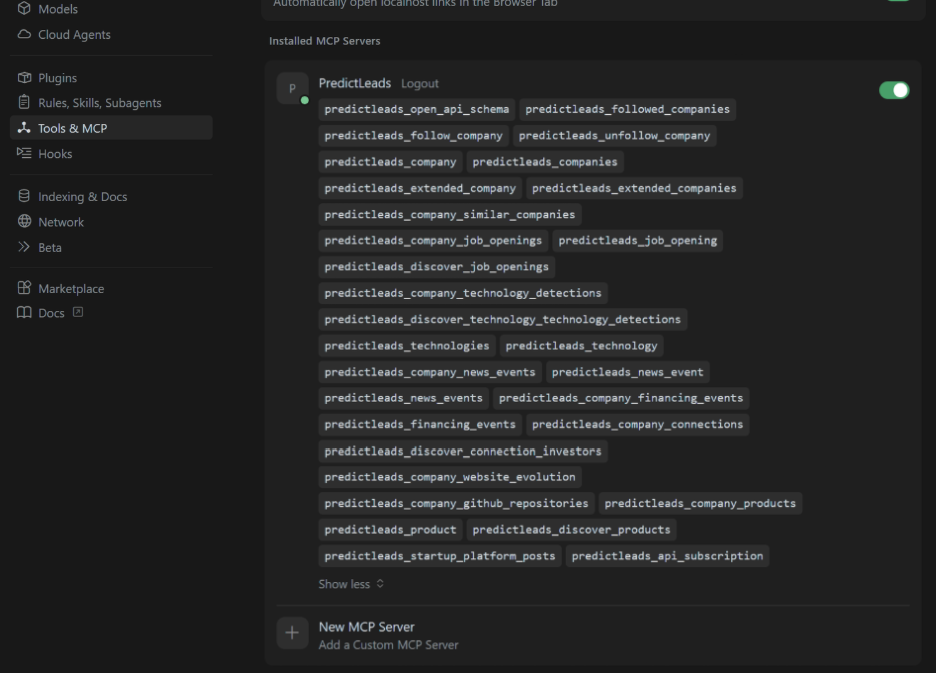Screen dimensions: 936x673
Task: Click the Installed MCP Servers heading
Action: pos(325,41)
